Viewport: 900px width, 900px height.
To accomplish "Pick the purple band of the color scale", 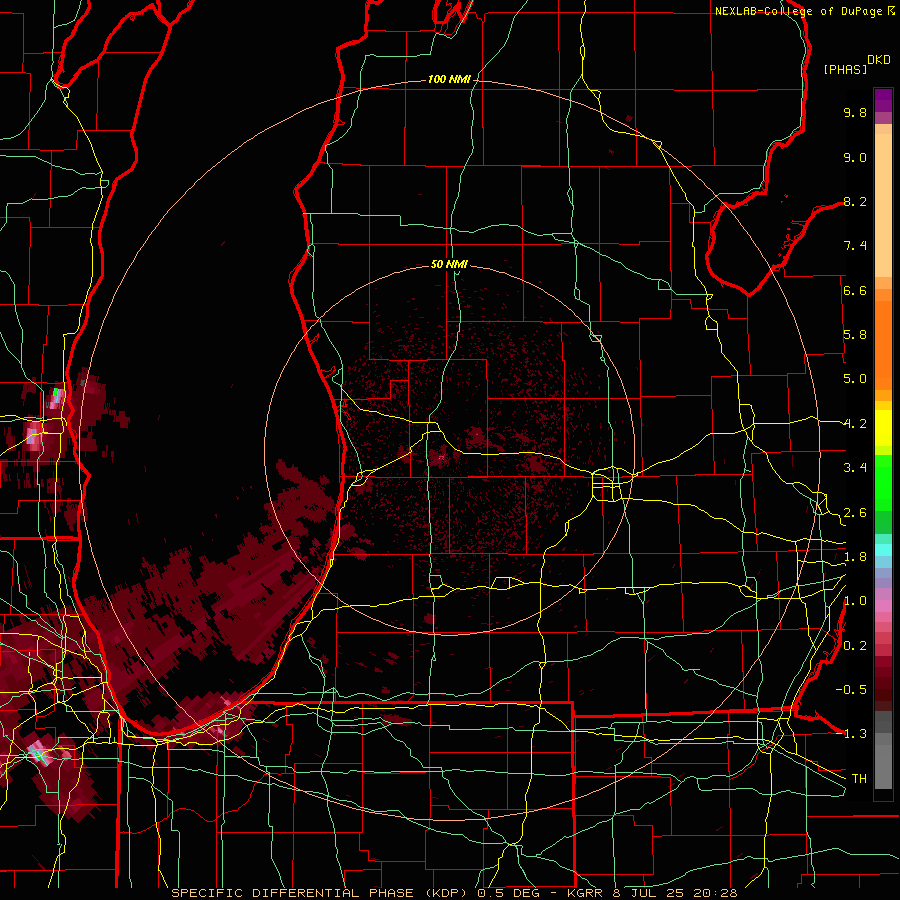I will (883, 100).
